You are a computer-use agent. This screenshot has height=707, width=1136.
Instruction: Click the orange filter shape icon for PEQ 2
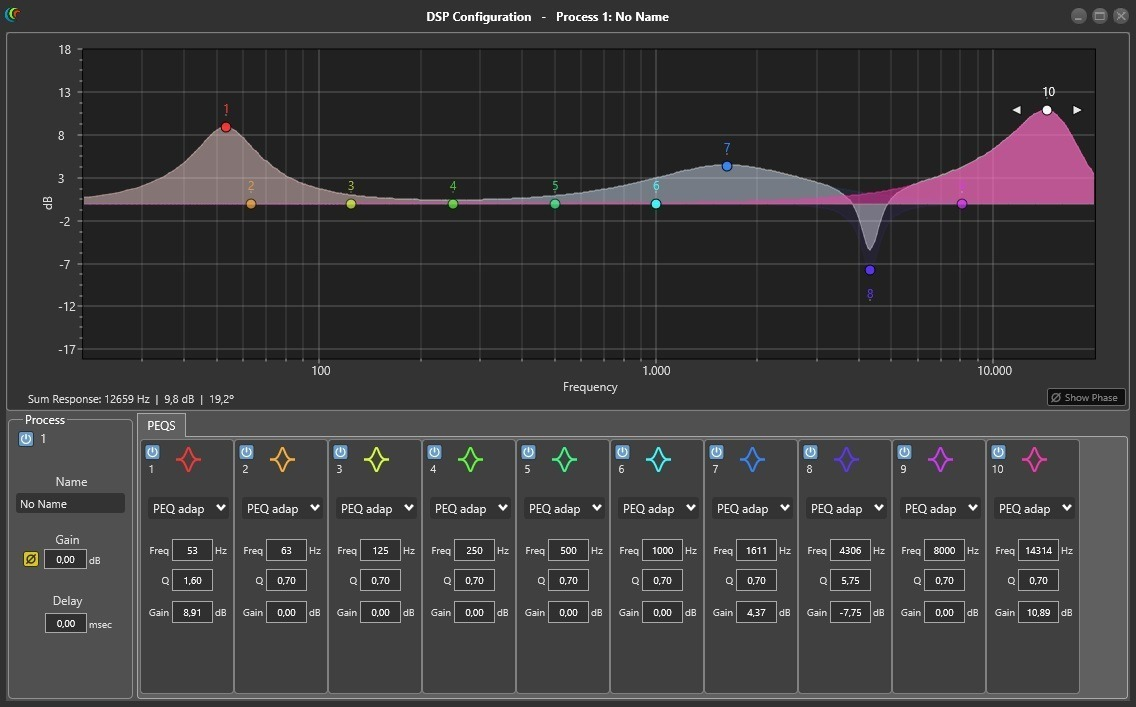tap(283, 460)
